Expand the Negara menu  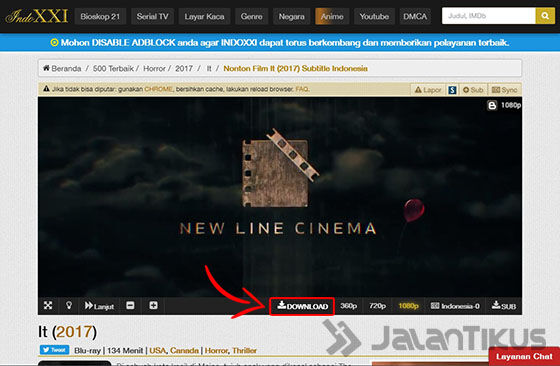tap(291, 16)
